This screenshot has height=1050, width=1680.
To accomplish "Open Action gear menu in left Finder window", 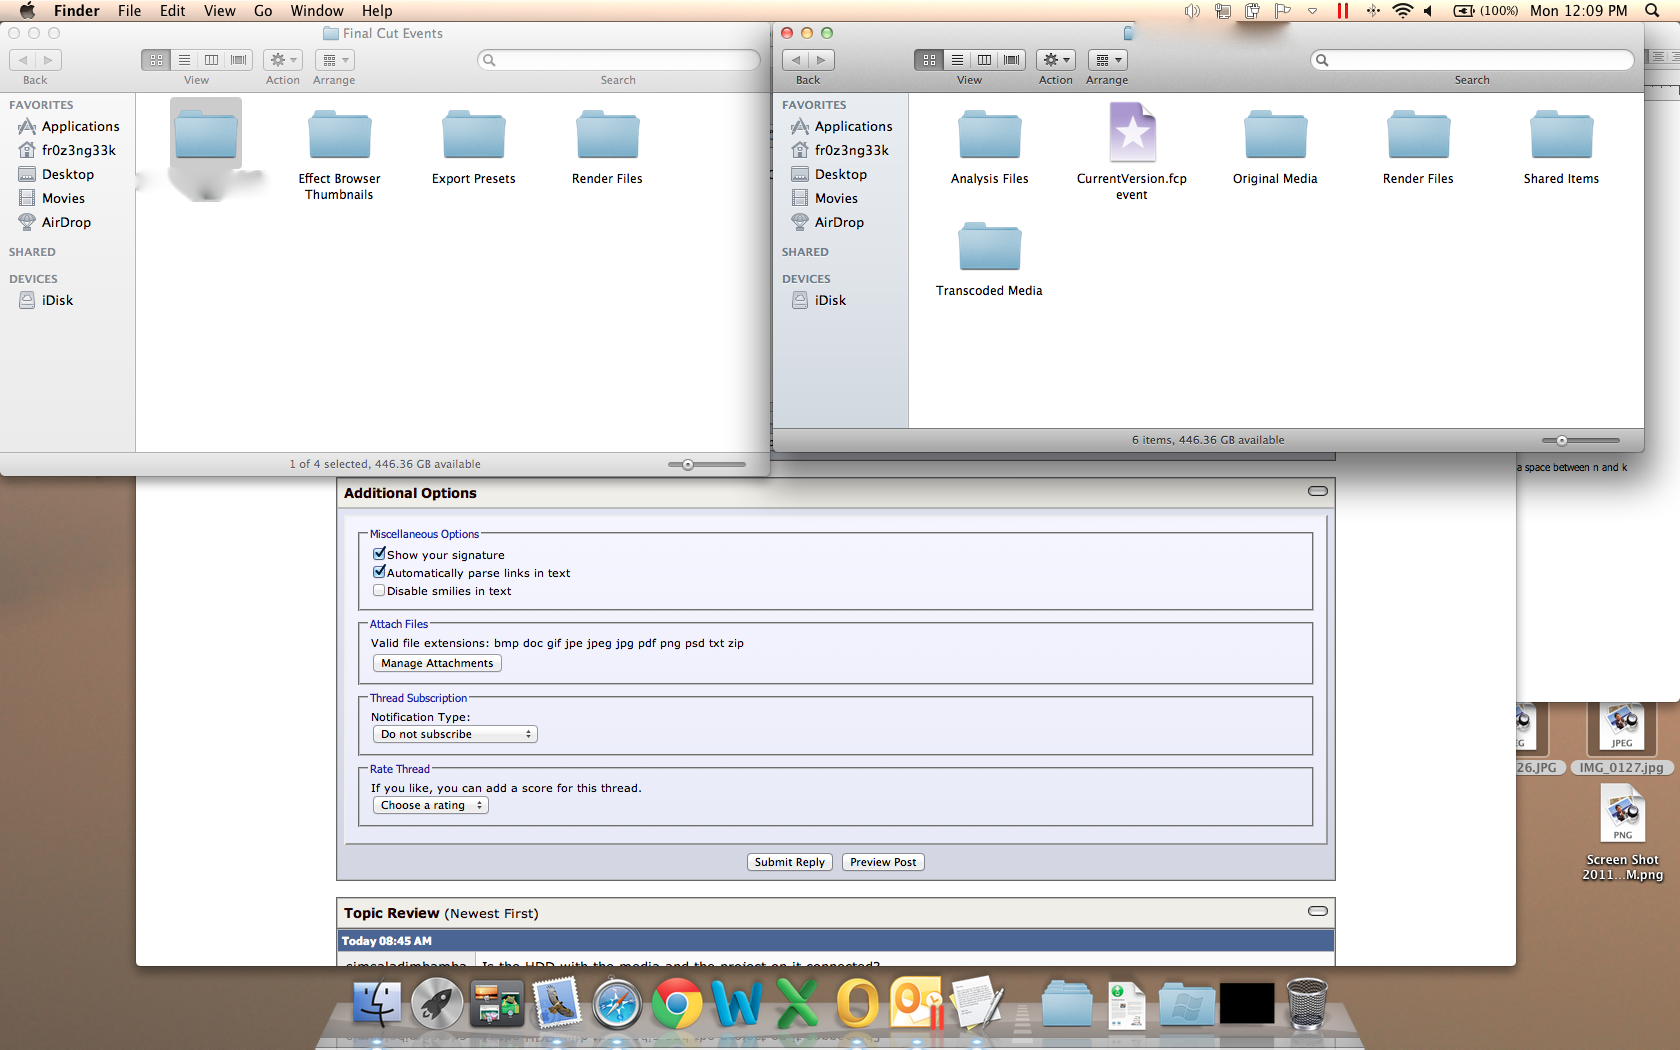I will [283, 60].
